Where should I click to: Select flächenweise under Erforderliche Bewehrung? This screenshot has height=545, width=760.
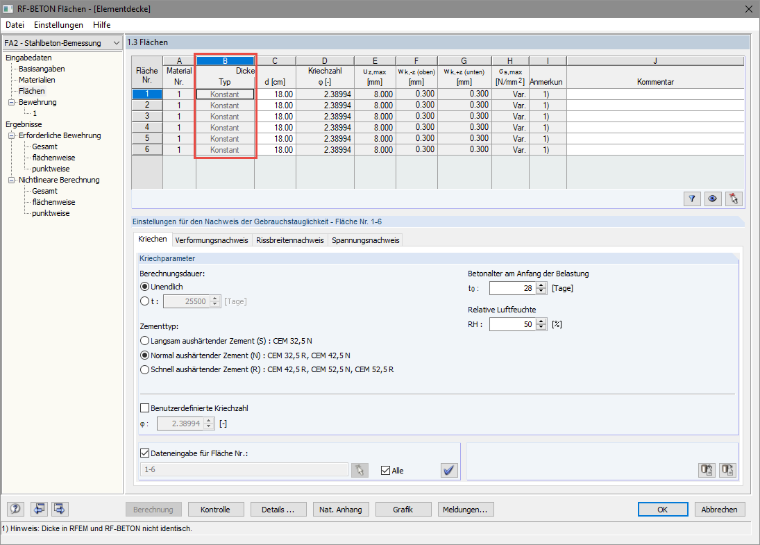(53, 158)
